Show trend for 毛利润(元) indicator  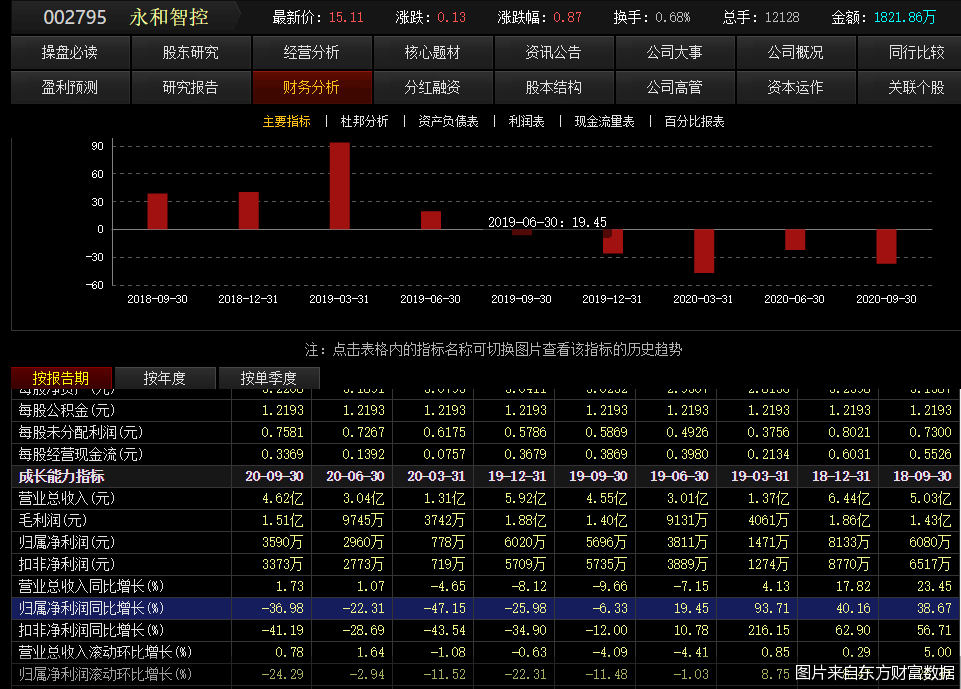pyautogui.click(x=53, y=520)
